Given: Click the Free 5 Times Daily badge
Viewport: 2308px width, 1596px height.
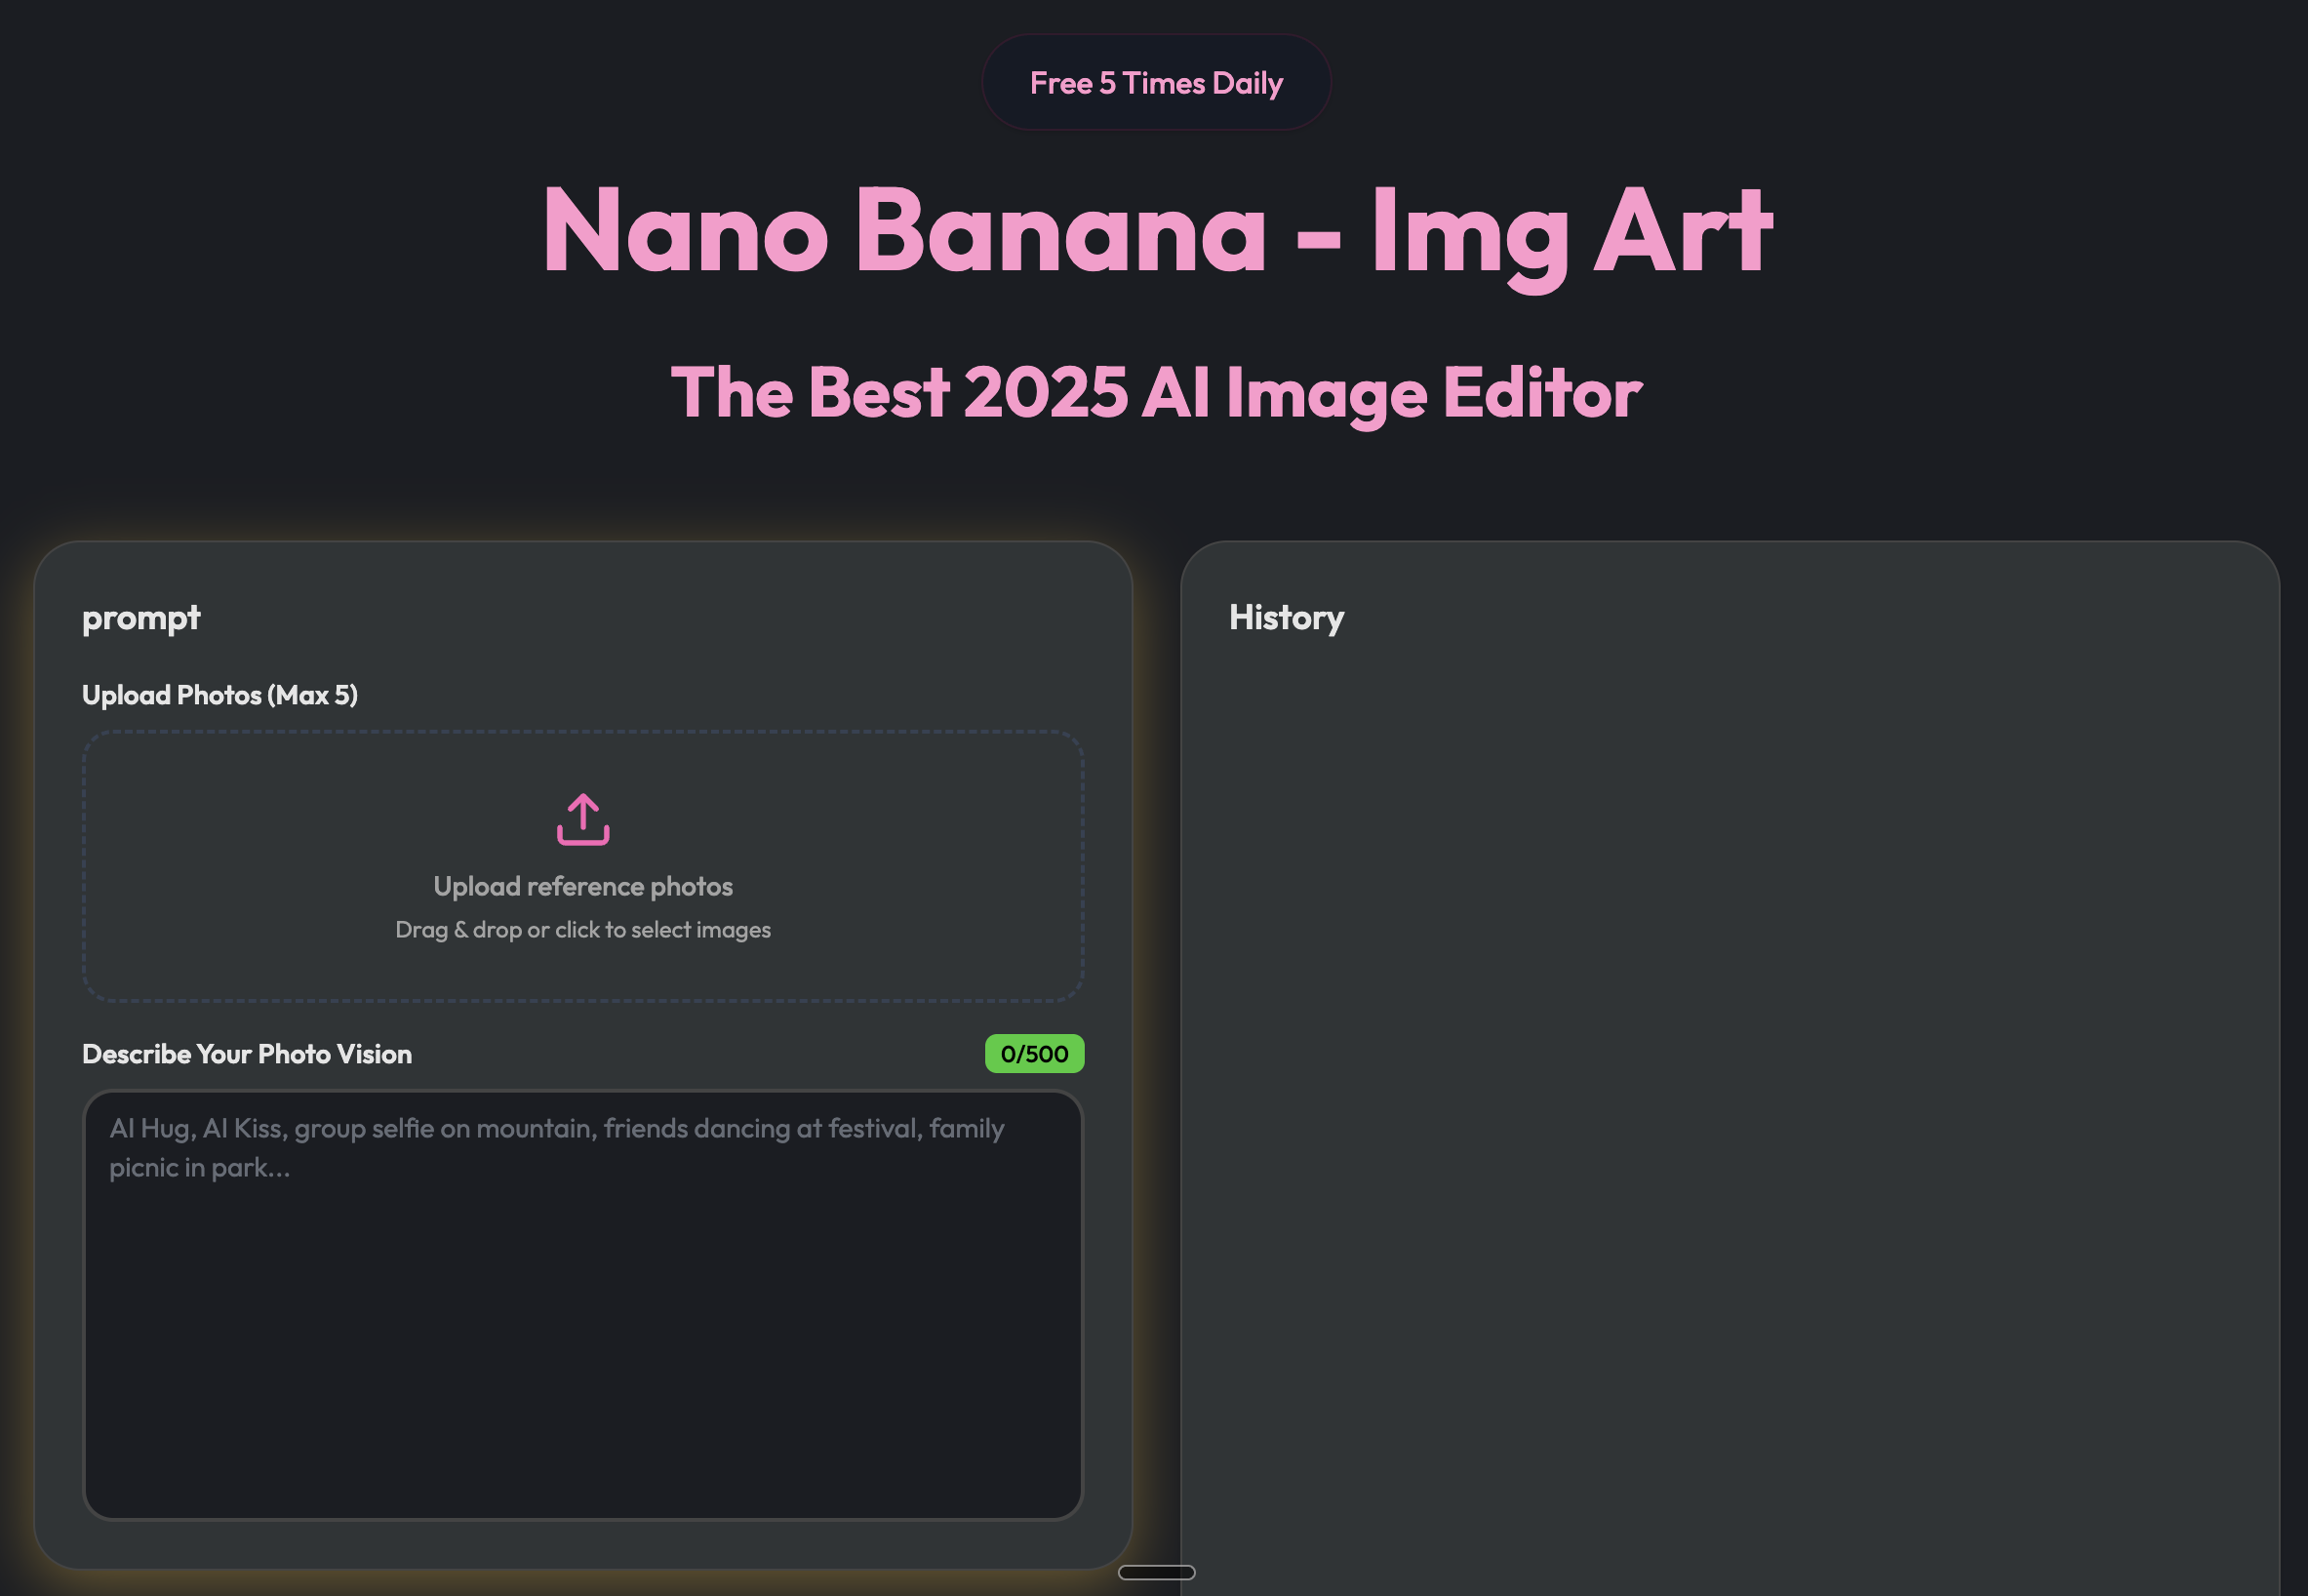Looking at the screenshot, I should pyautogui.click(x=1155, y=83).
